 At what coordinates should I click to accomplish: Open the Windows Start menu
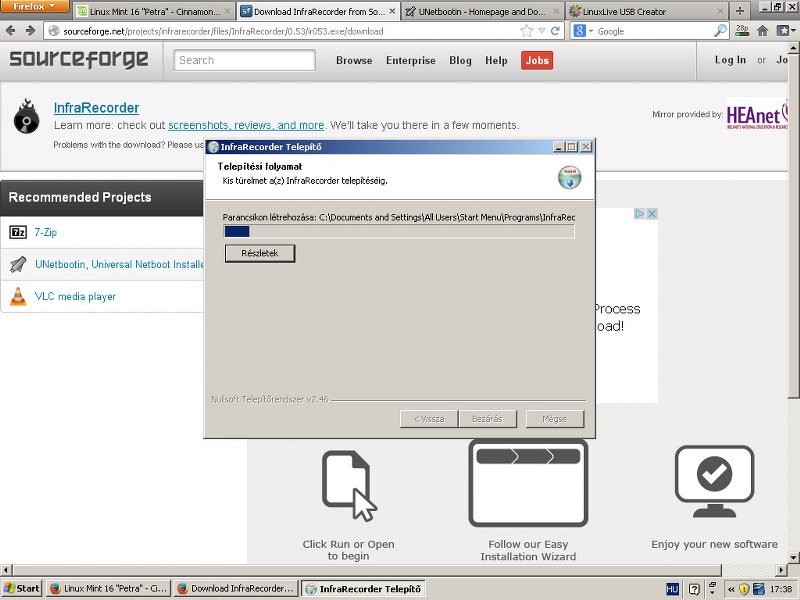[x=22, y=588]
